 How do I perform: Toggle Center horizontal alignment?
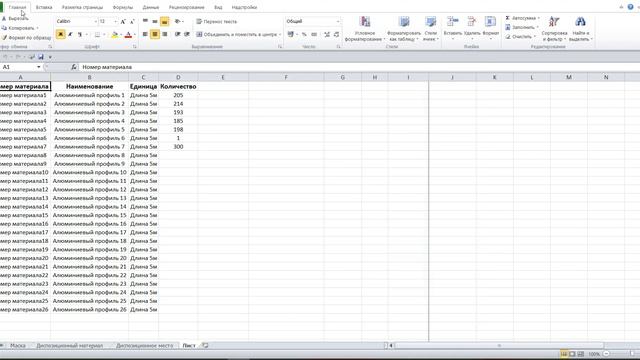pos(155,34)
